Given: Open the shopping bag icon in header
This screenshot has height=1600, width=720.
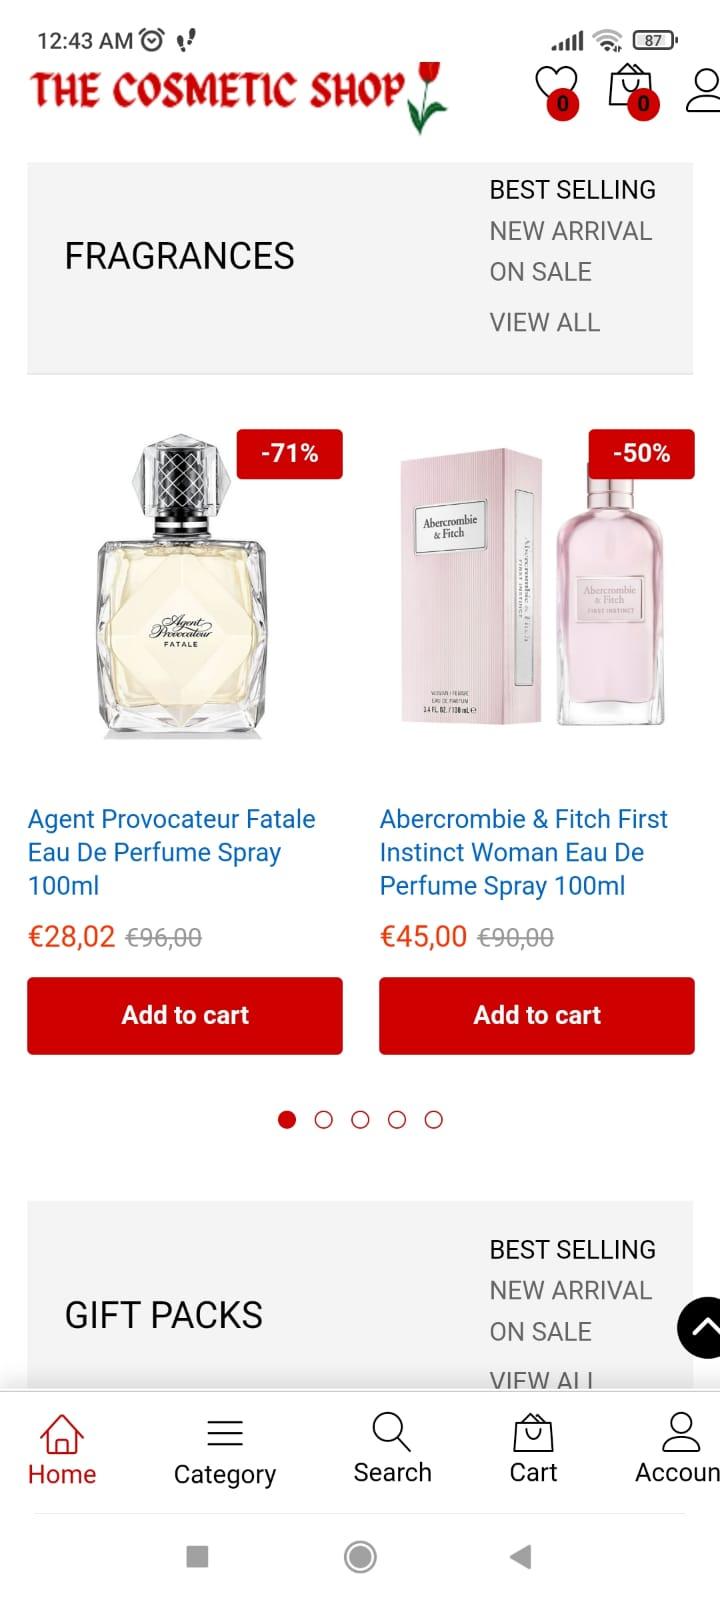Looking at the screenshot, I should click(x=632, y=89).
